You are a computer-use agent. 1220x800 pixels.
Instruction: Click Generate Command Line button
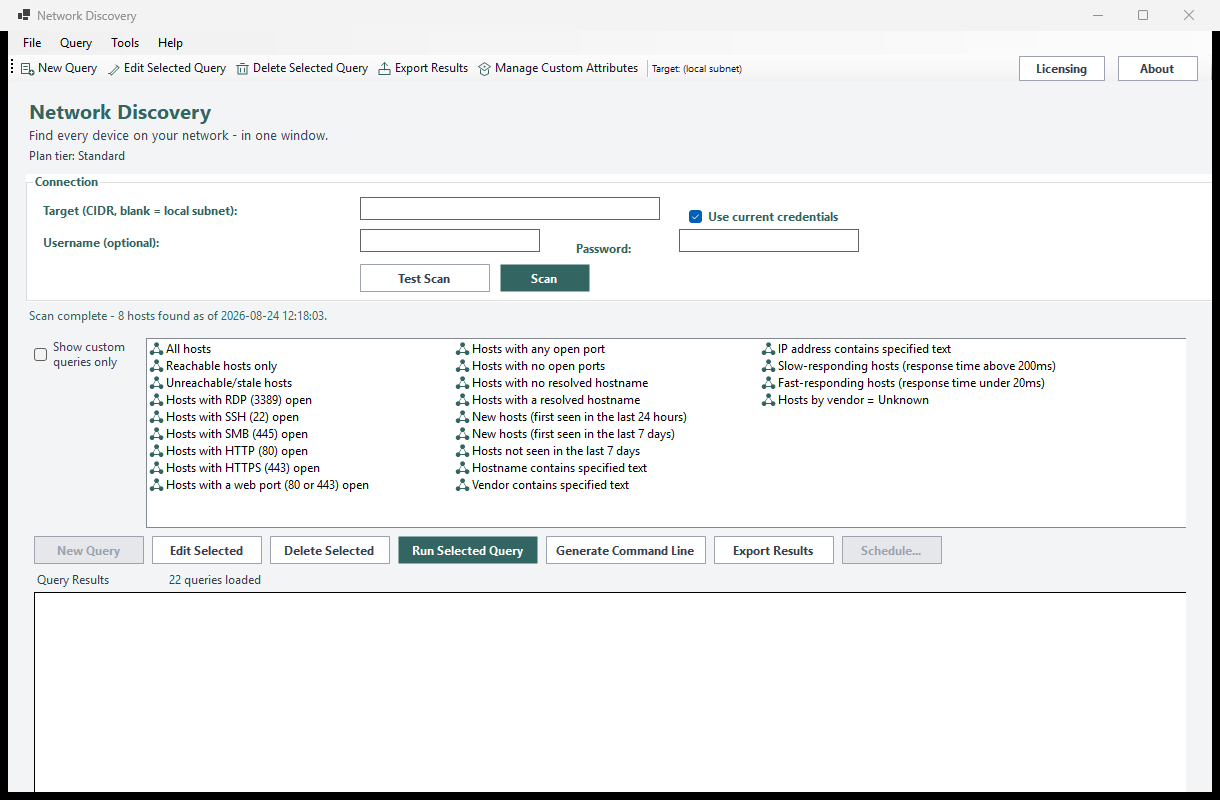pos(625,550)
